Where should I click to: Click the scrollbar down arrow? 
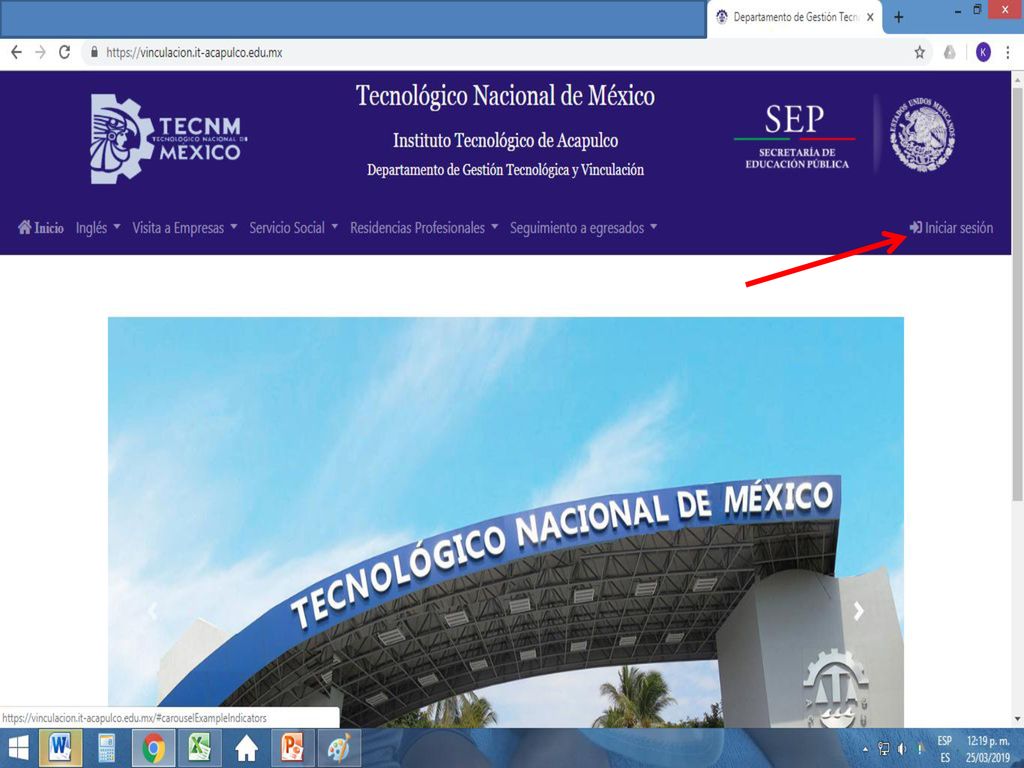point(1017,720)
